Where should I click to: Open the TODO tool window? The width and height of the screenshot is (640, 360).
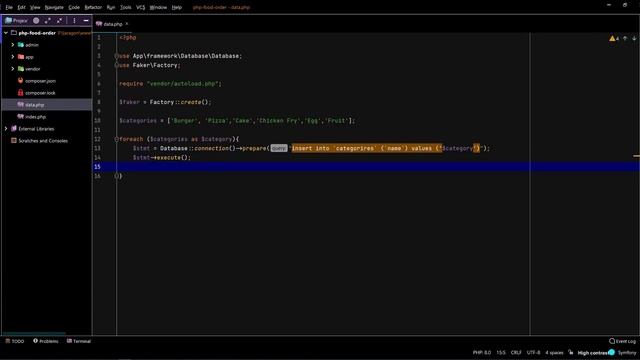coord(15,341)
